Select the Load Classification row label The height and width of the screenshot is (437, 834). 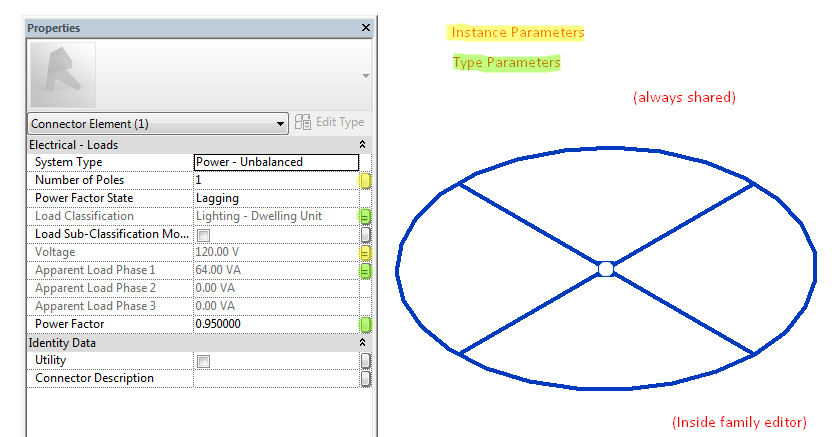84,216
